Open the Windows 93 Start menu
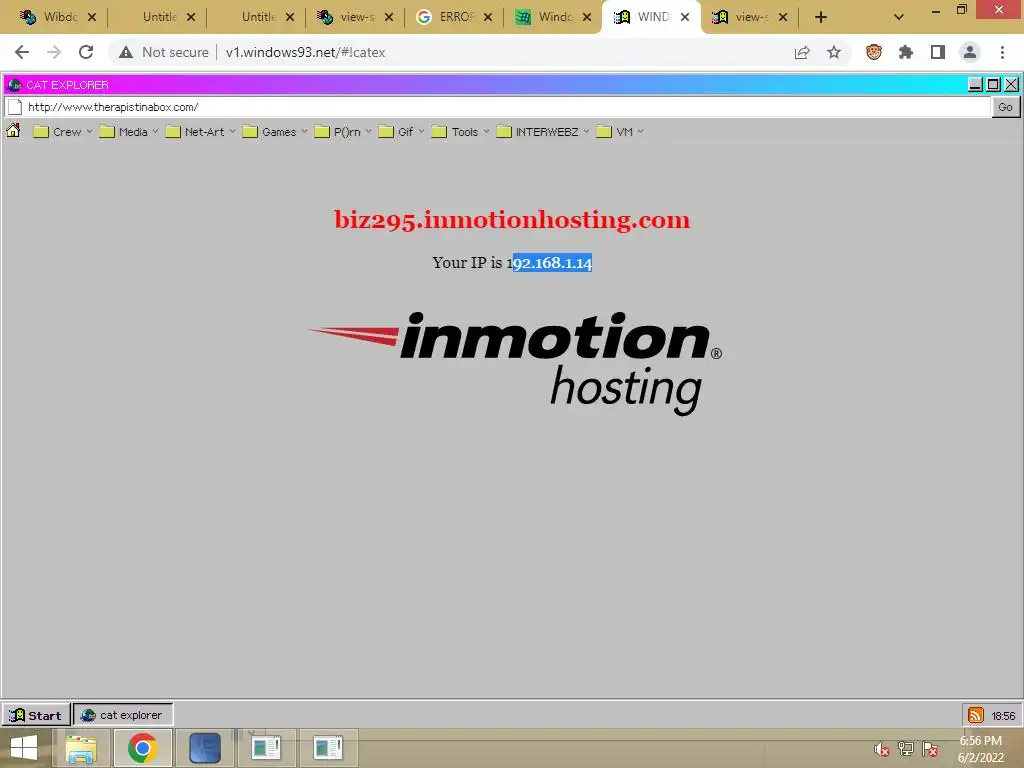 [x=36, y=715]
